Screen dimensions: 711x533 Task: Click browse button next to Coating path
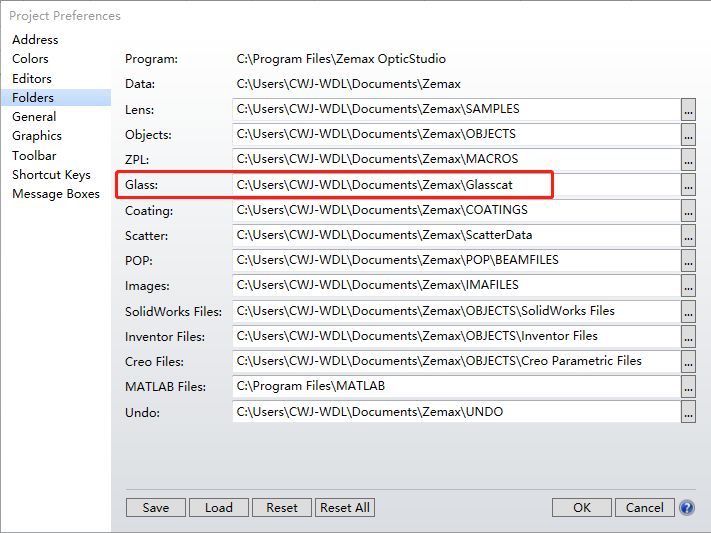click(688, 210)
